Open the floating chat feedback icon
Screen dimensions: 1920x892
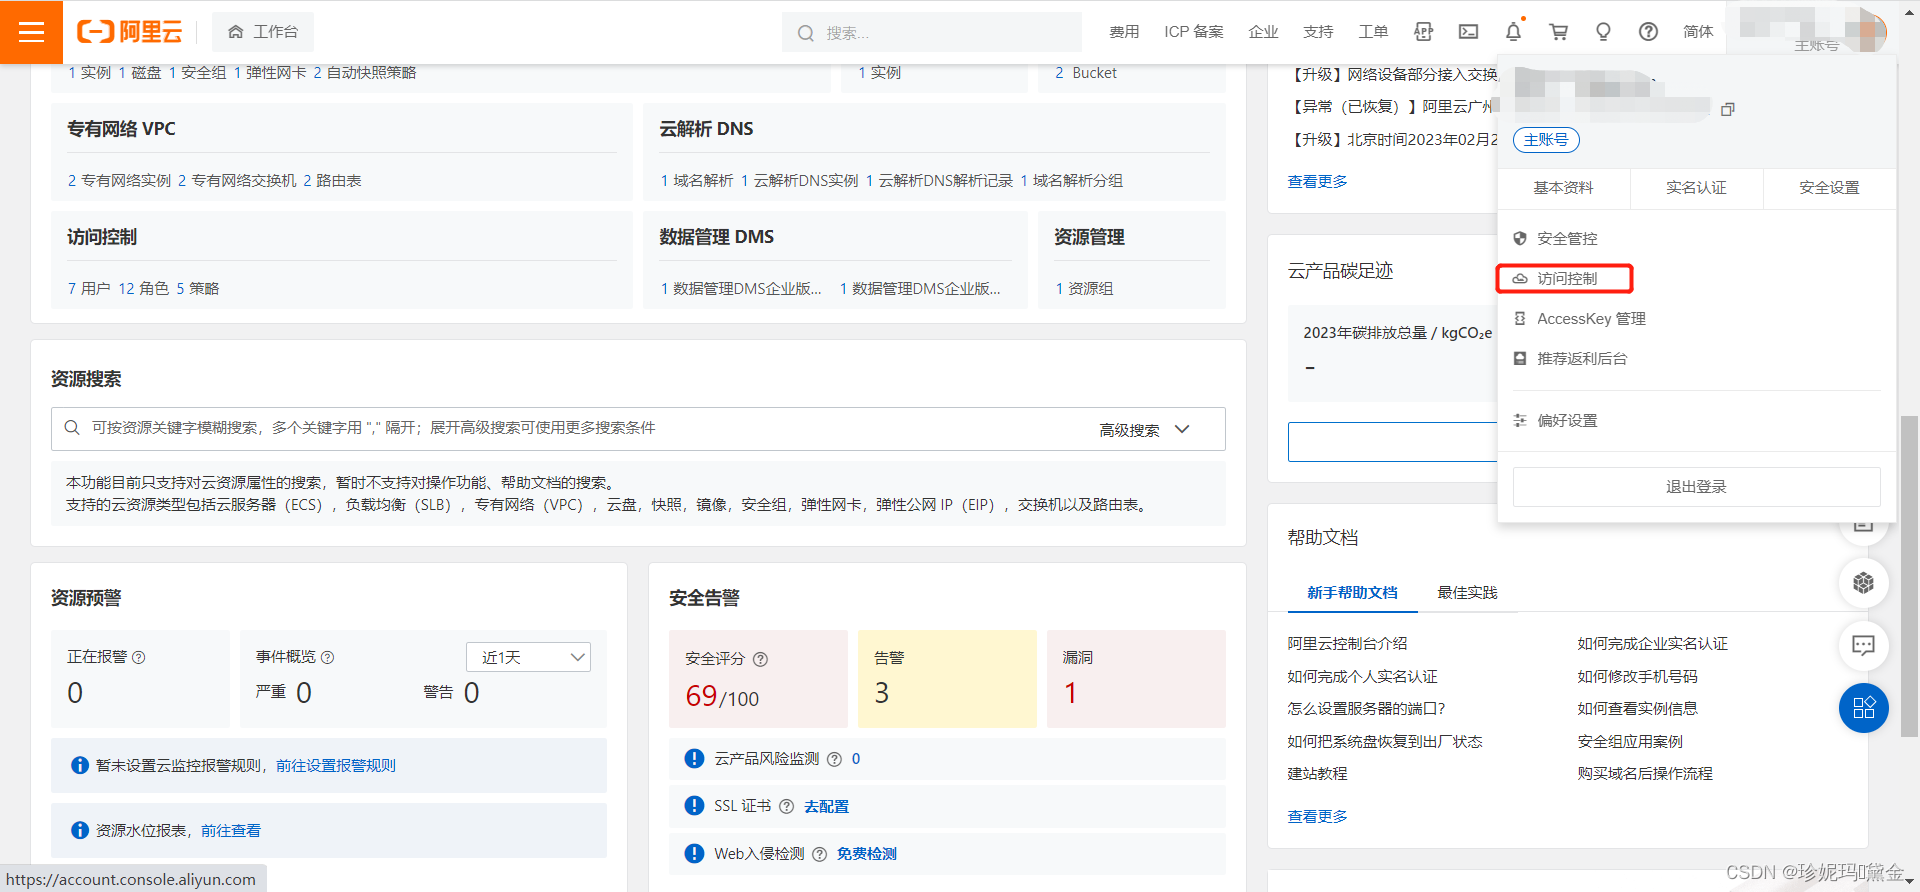[x=1863, y=645]
